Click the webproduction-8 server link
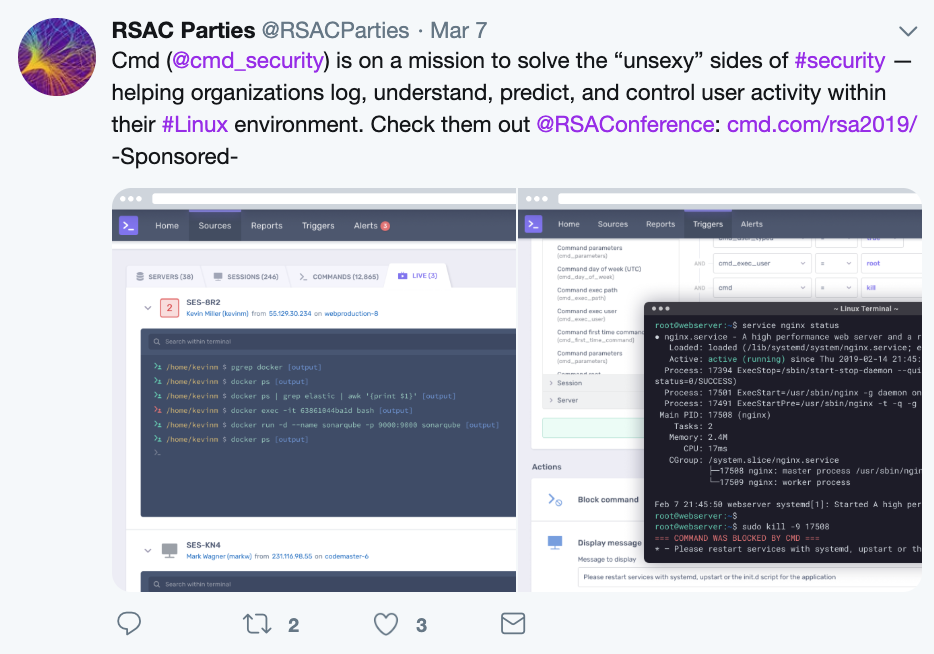Screen dimensions: 934x654 coord(351,313)
